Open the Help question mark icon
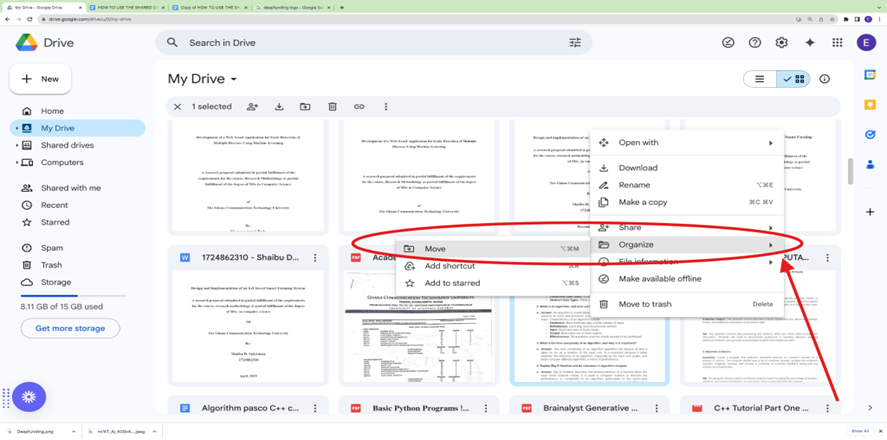This screenshot has width=887, height=440. point(755,43)
